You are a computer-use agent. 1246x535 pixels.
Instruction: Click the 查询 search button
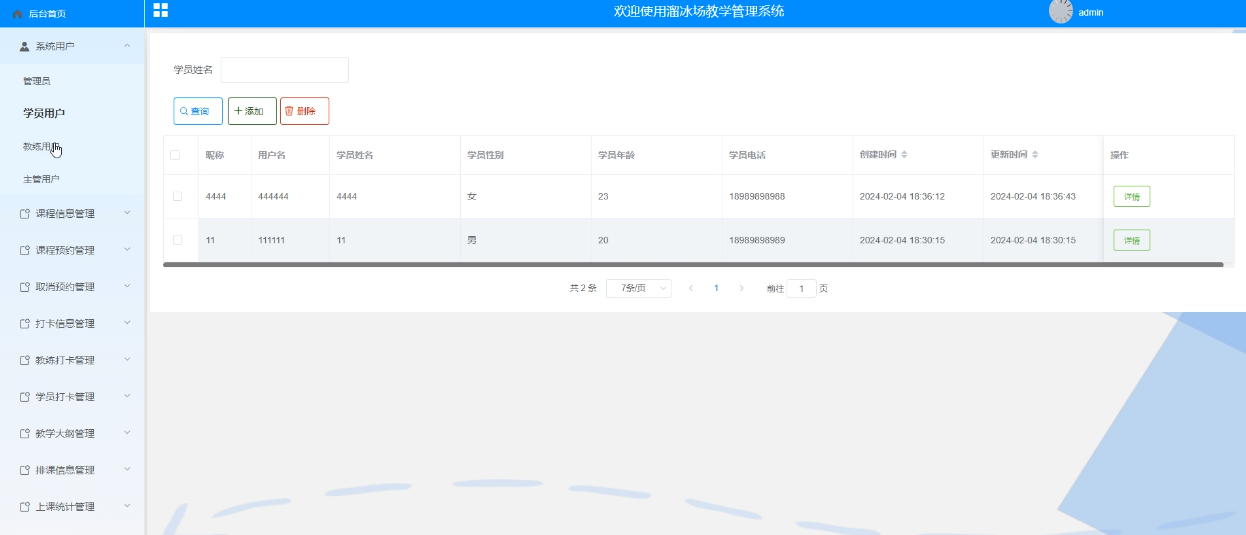tap(198, 111)
